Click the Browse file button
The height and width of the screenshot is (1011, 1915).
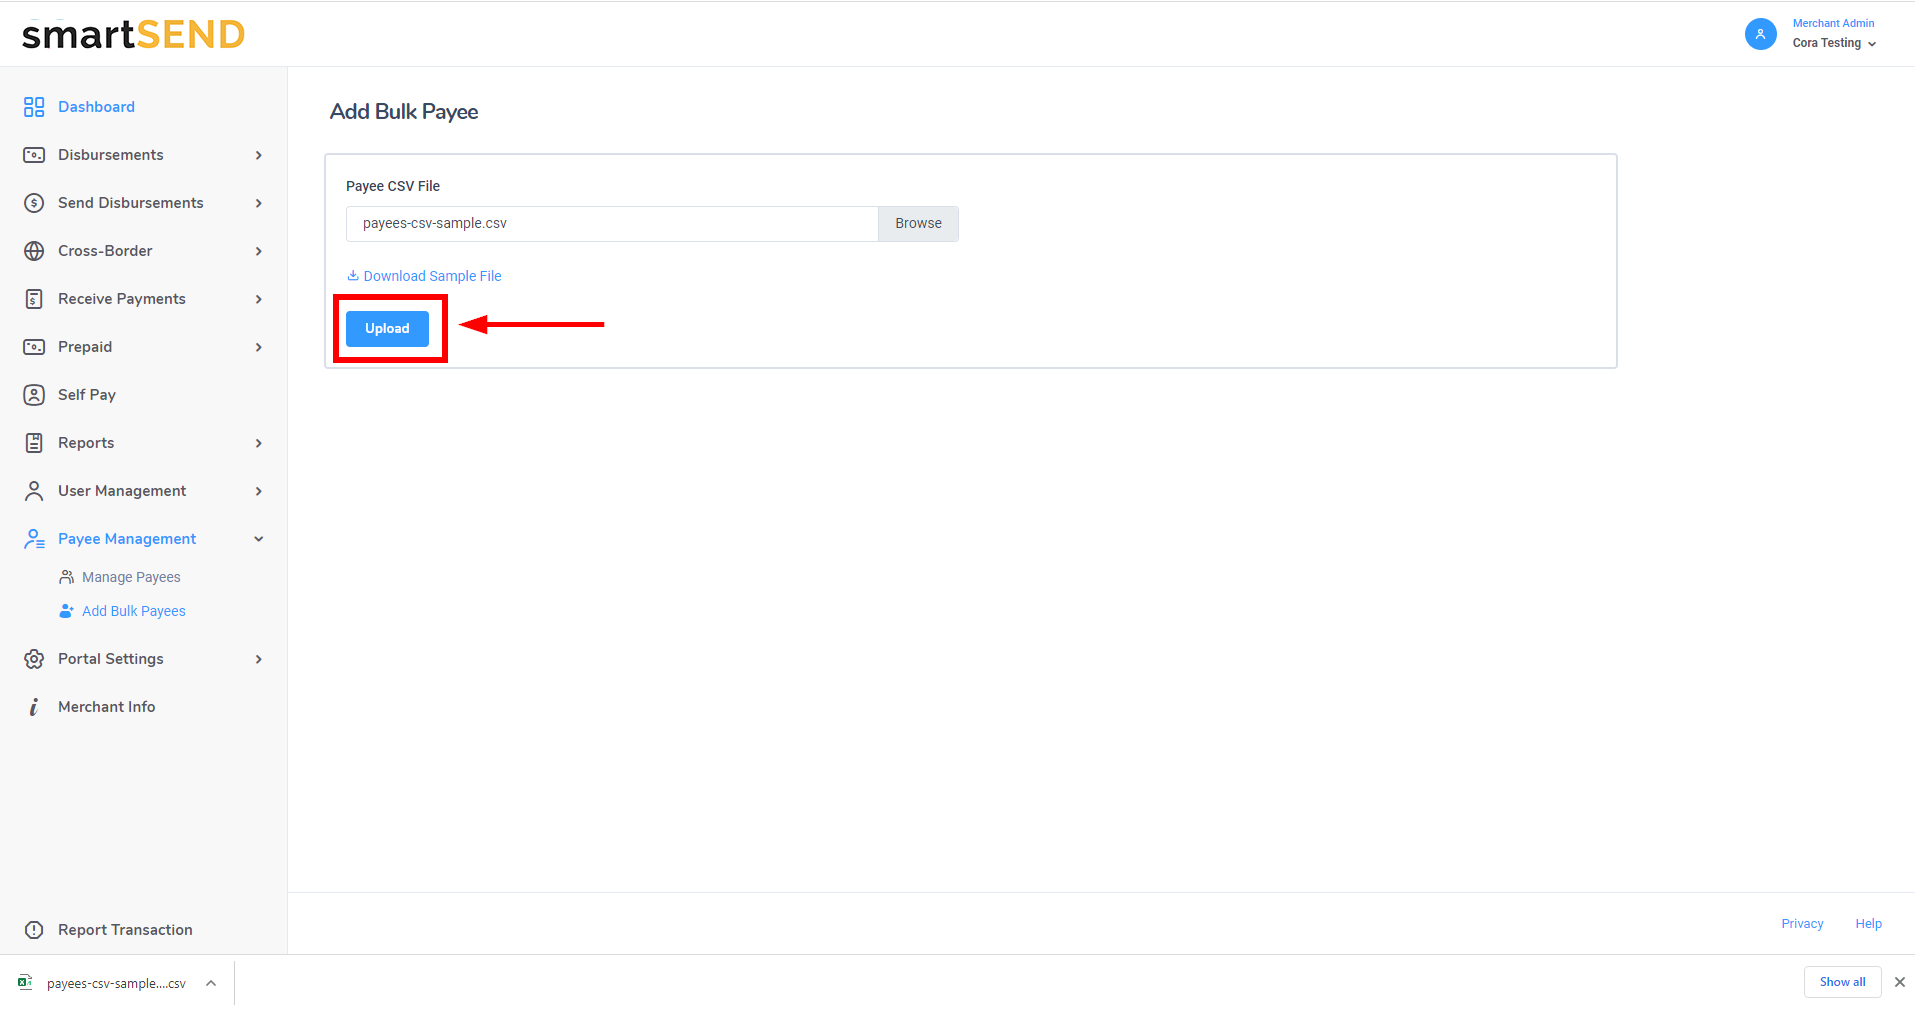917,224
